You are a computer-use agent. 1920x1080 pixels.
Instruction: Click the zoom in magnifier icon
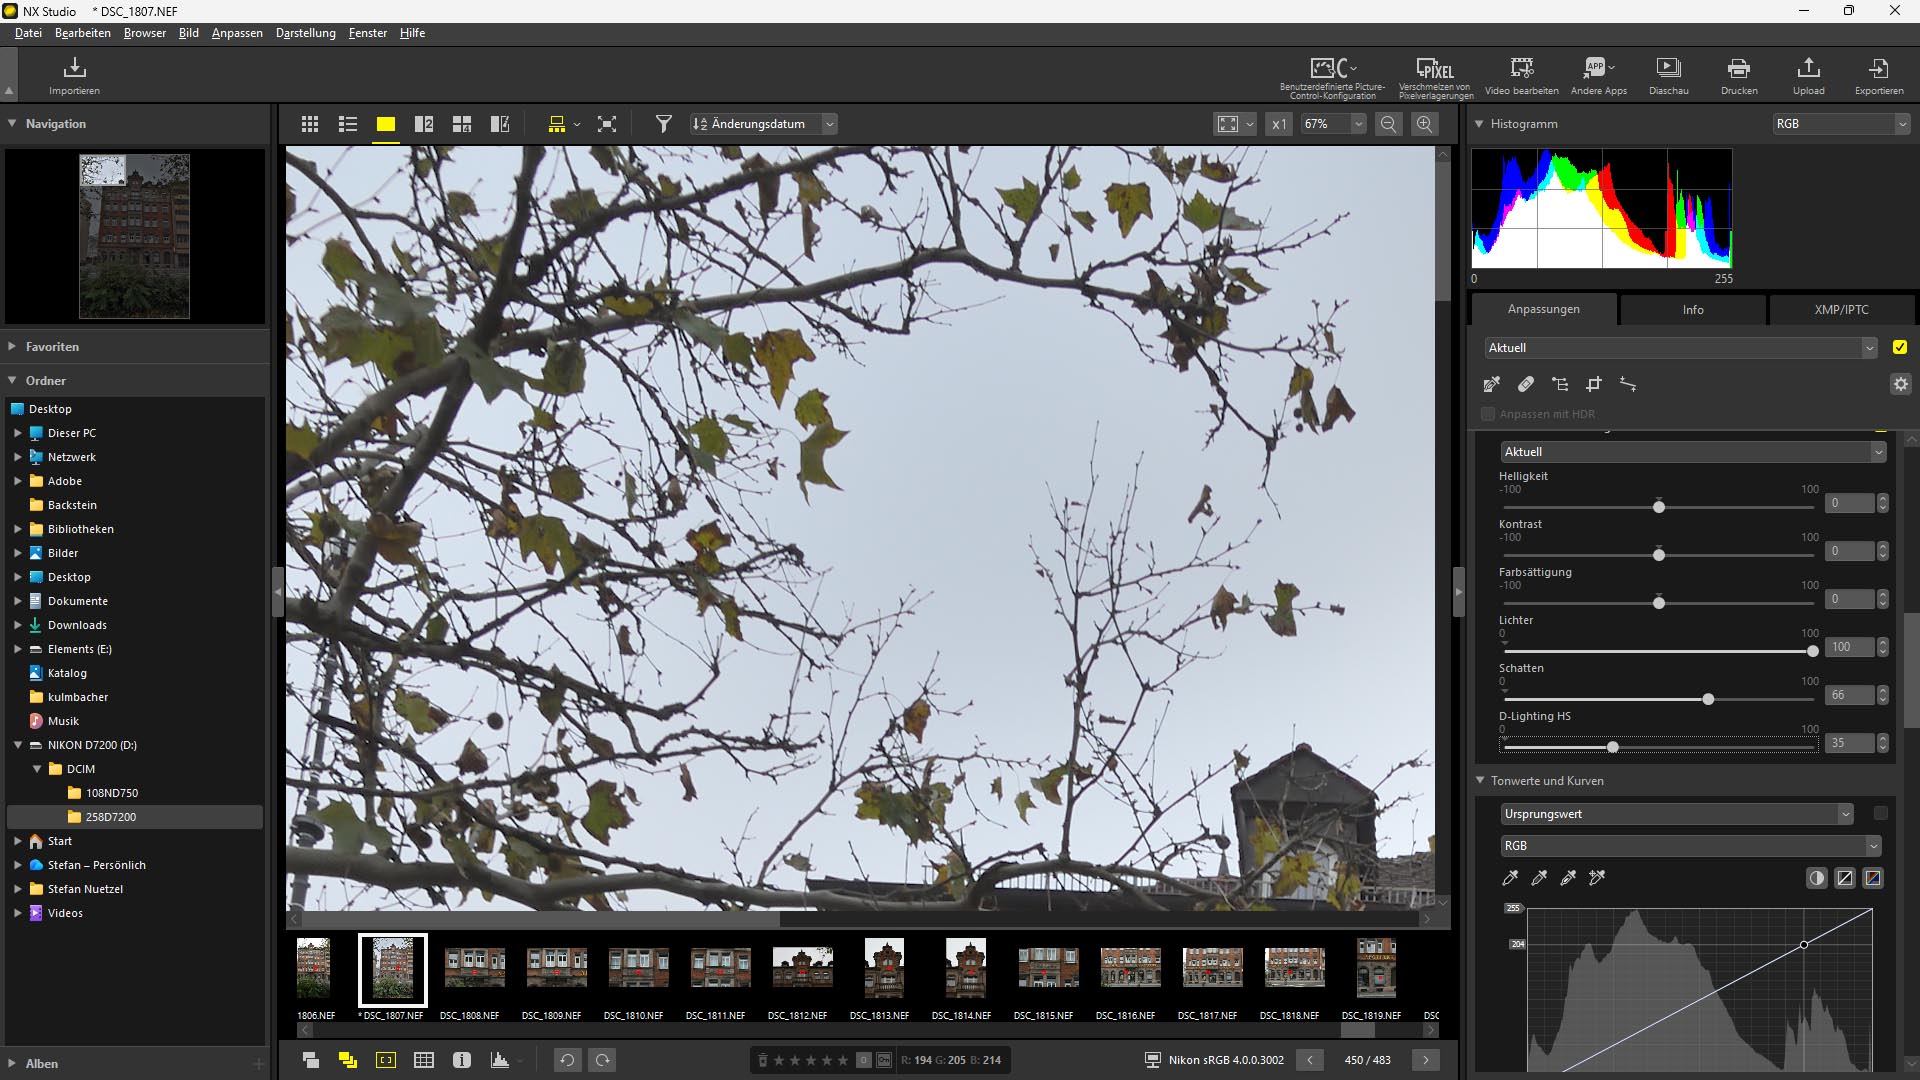pyautogui.click(x=1425, y=124)
